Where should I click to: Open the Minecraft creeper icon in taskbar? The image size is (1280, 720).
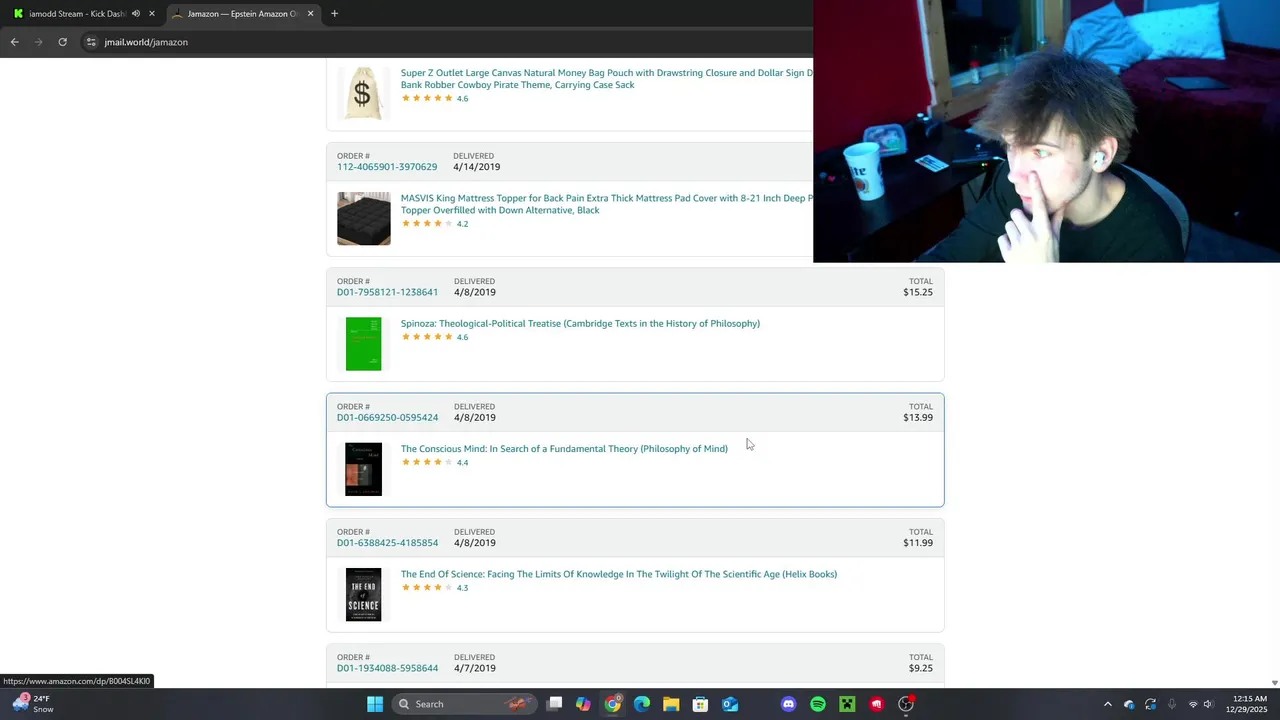click(847, 704)
